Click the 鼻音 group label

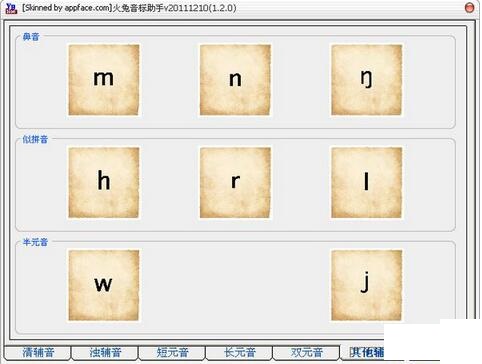[31, 37]
